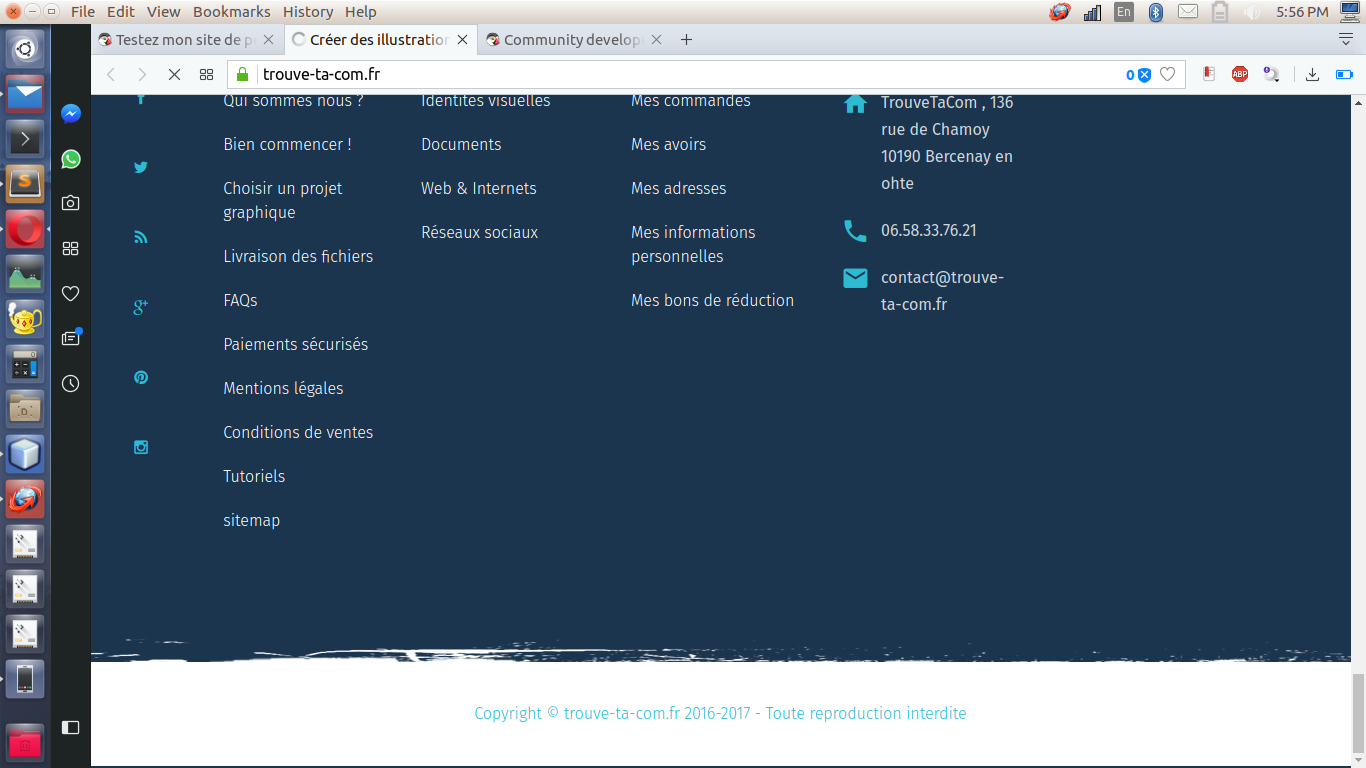
Task: Open the FAQs link
Action: coord(240,300)
